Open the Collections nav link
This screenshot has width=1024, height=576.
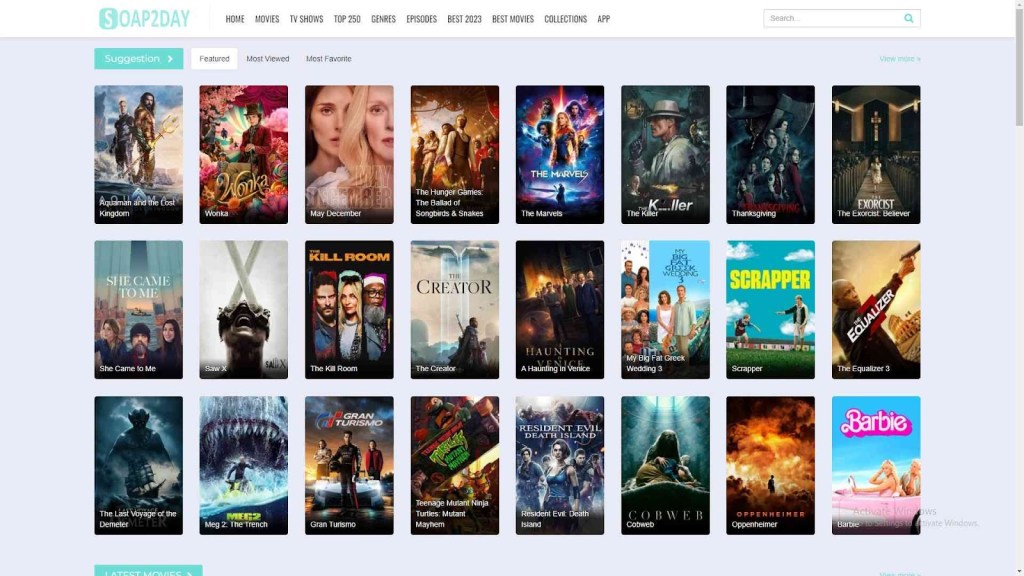point(565,19)
